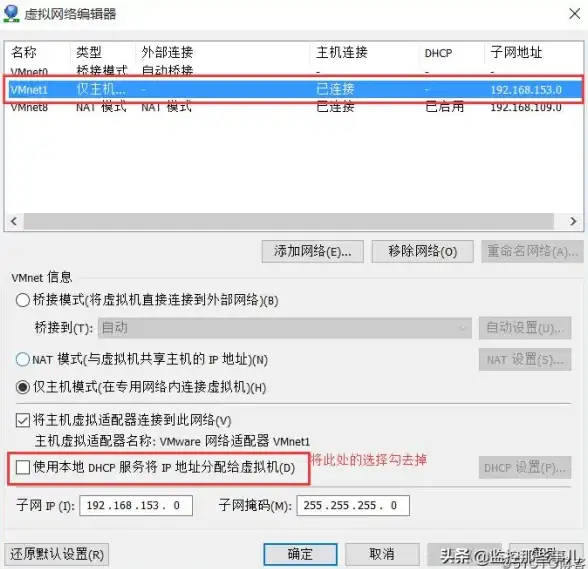This screenshot has width=588, height=569.
Task: Click left arrow of horizontal scrollbar
Action: 14,221
